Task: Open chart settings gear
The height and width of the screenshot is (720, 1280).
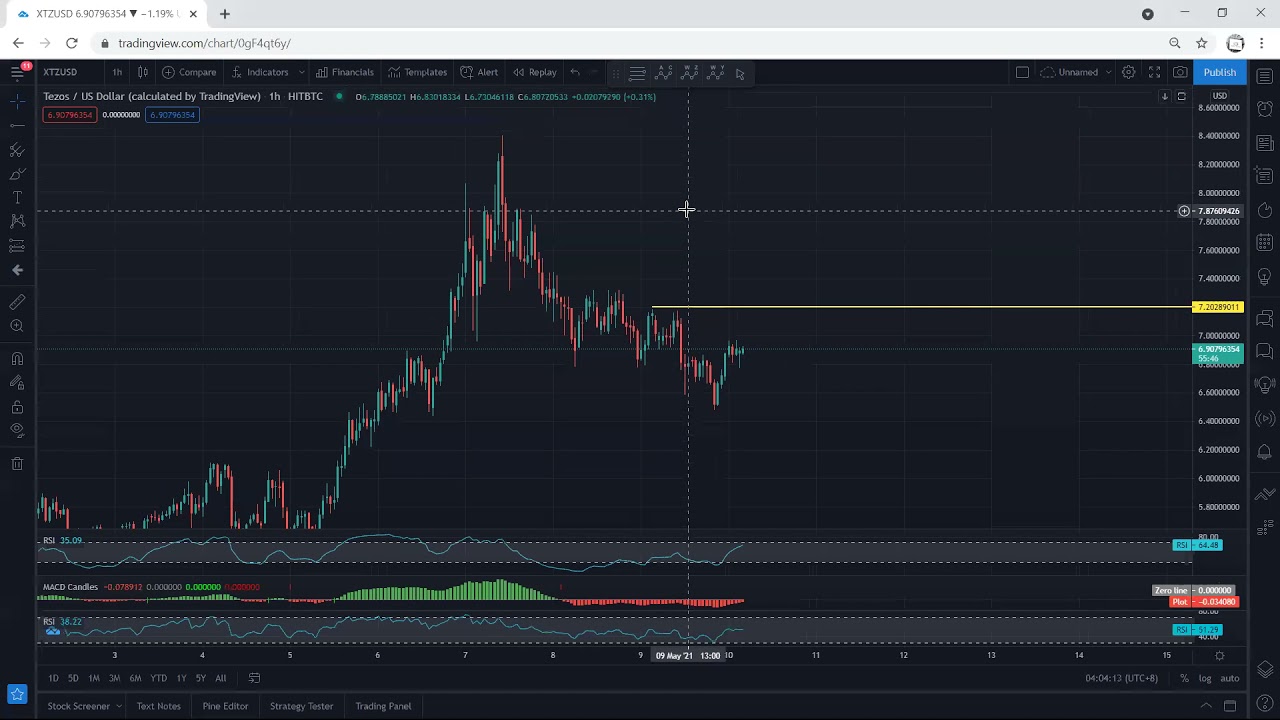Action: [x=1128, y=72]
